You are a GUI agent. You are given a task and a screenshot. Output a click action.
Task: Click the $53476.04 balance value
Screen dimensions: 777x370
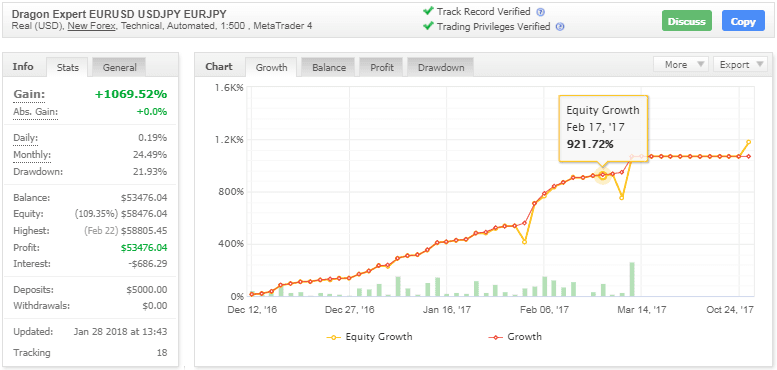[144, 198]
